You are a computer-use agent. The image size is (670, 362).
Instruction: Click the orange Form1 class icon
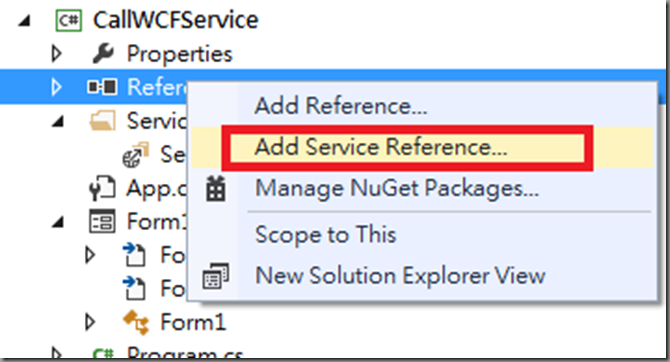(x=136, y=322)
